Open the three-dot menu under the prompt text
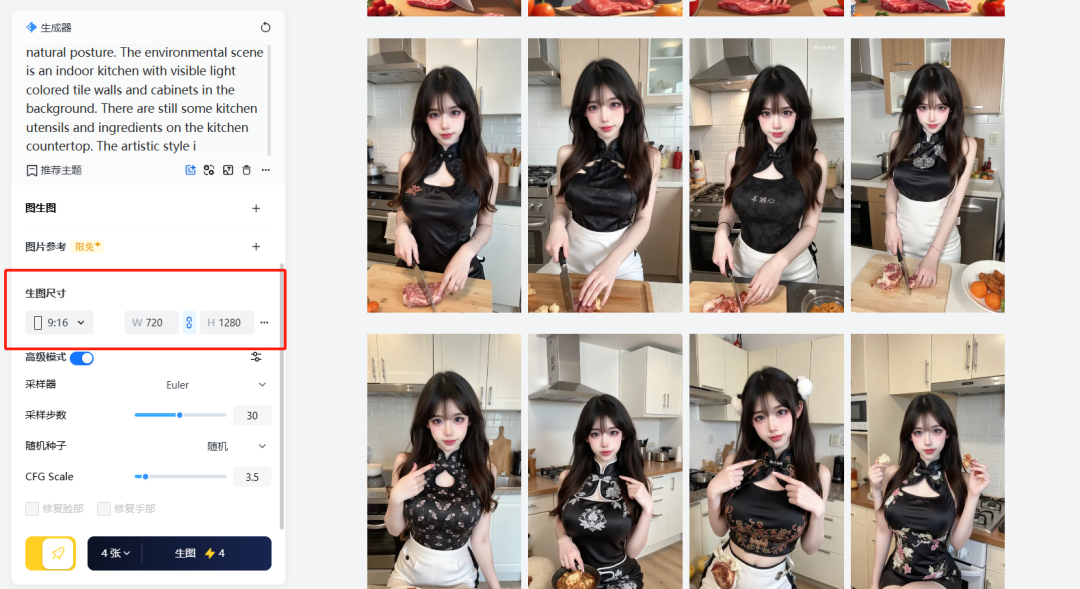1080x589 pixels. coord(266,170)
